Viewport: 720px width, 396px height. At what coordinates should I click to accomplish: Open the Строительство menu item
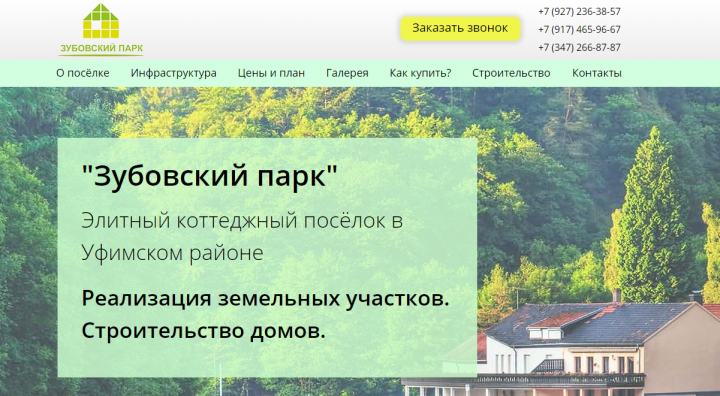point(511,73)
